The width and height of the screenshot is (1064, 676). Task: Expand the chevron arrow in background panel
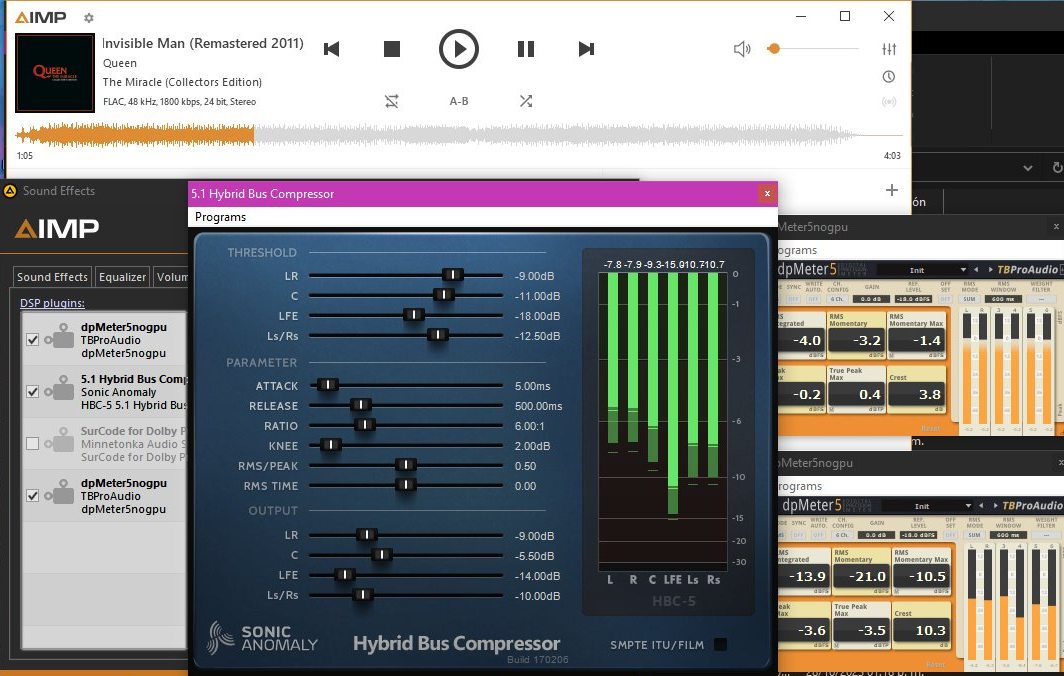pyautogui.click(x=1028, y=168)
